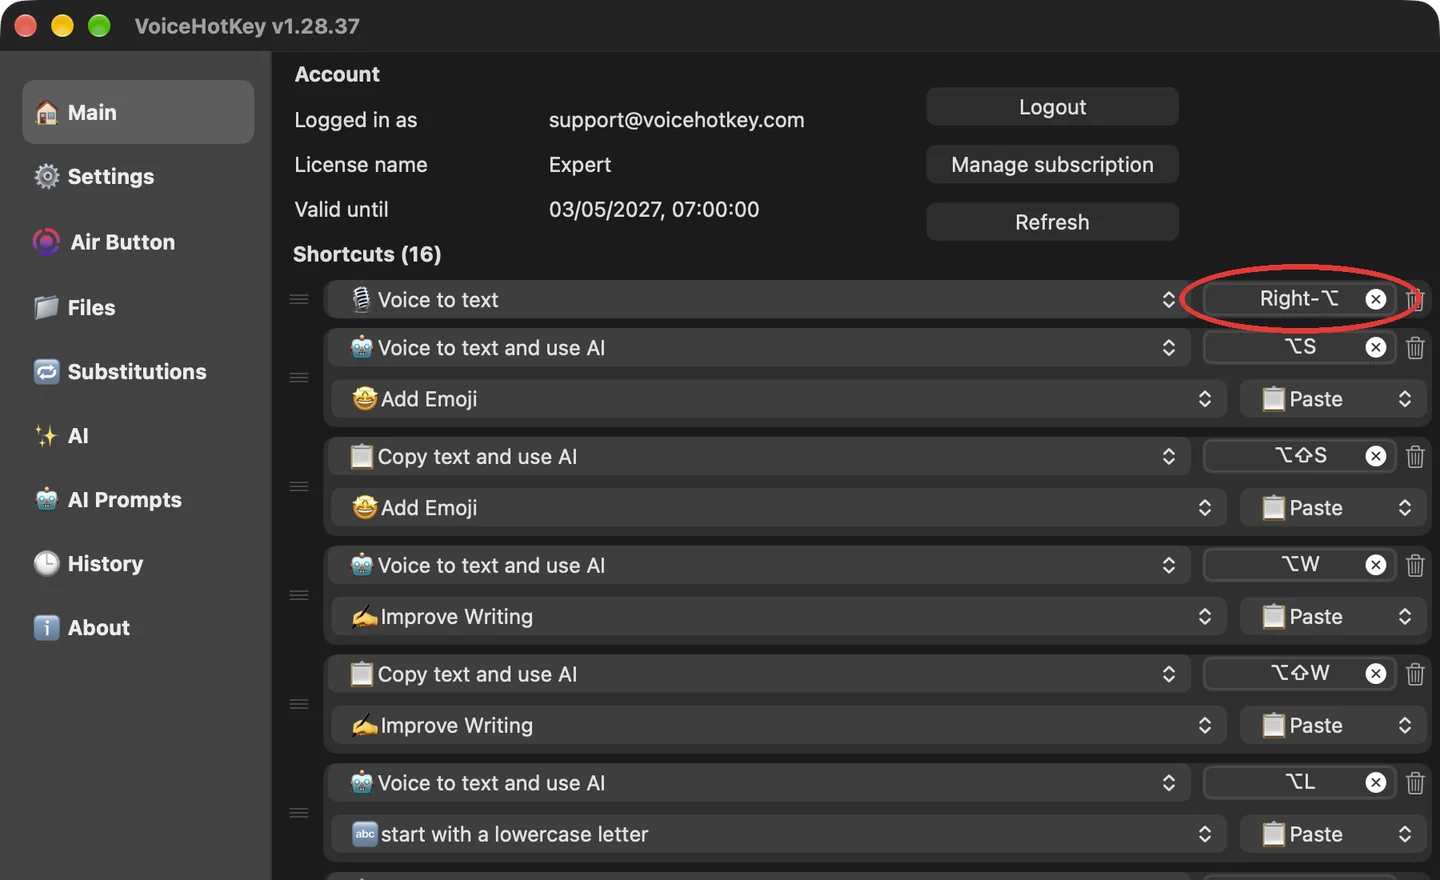Open Add Emoji prompt dropdown under ⌥S
The width and height of the screenshot is (1440, 880).
(777, 399)
